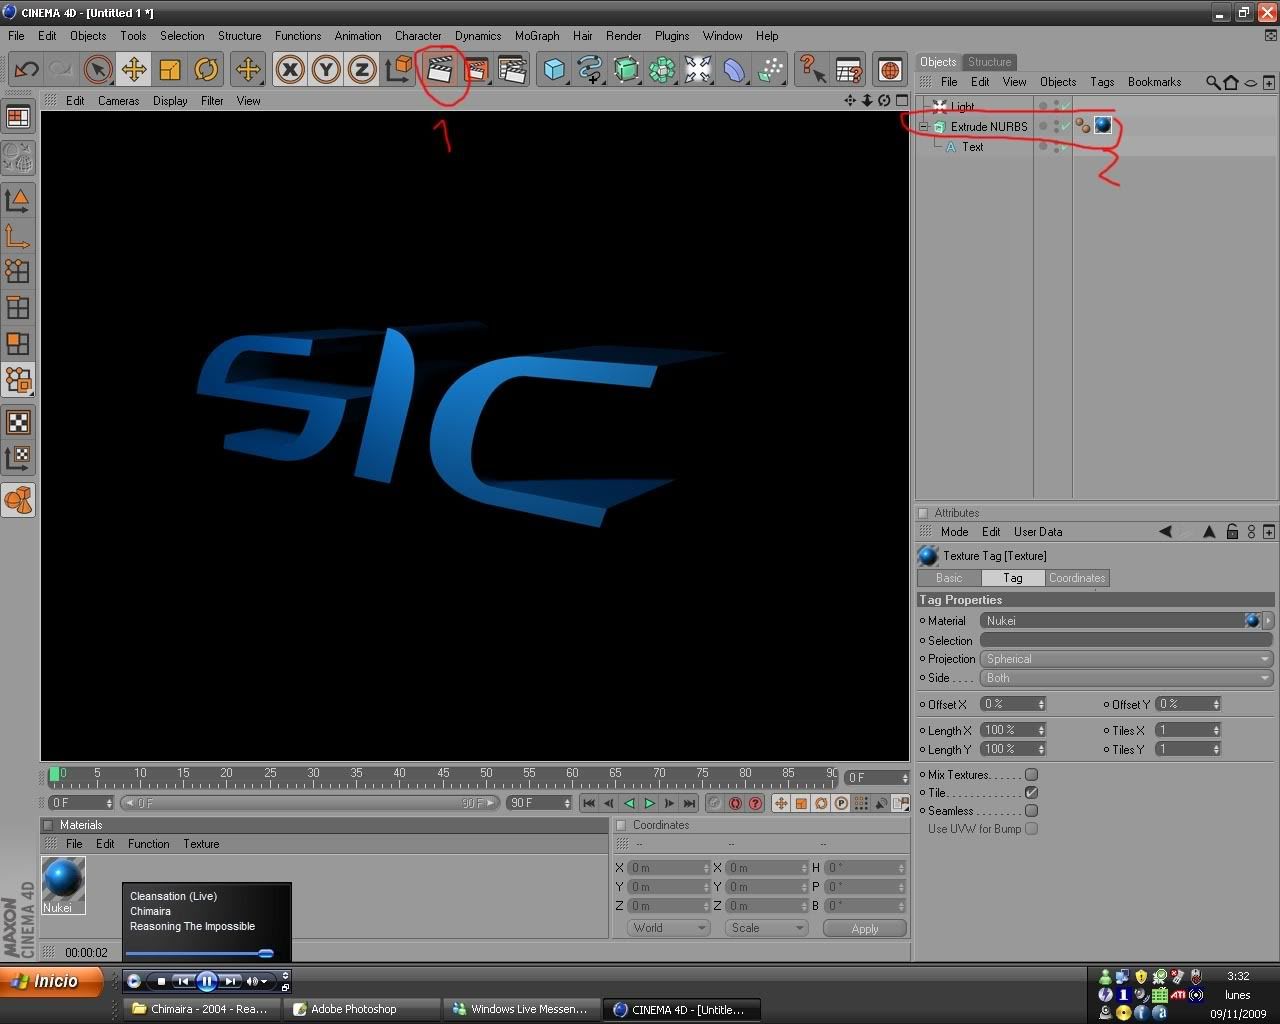Select the Scale tool

coord(169,69)
